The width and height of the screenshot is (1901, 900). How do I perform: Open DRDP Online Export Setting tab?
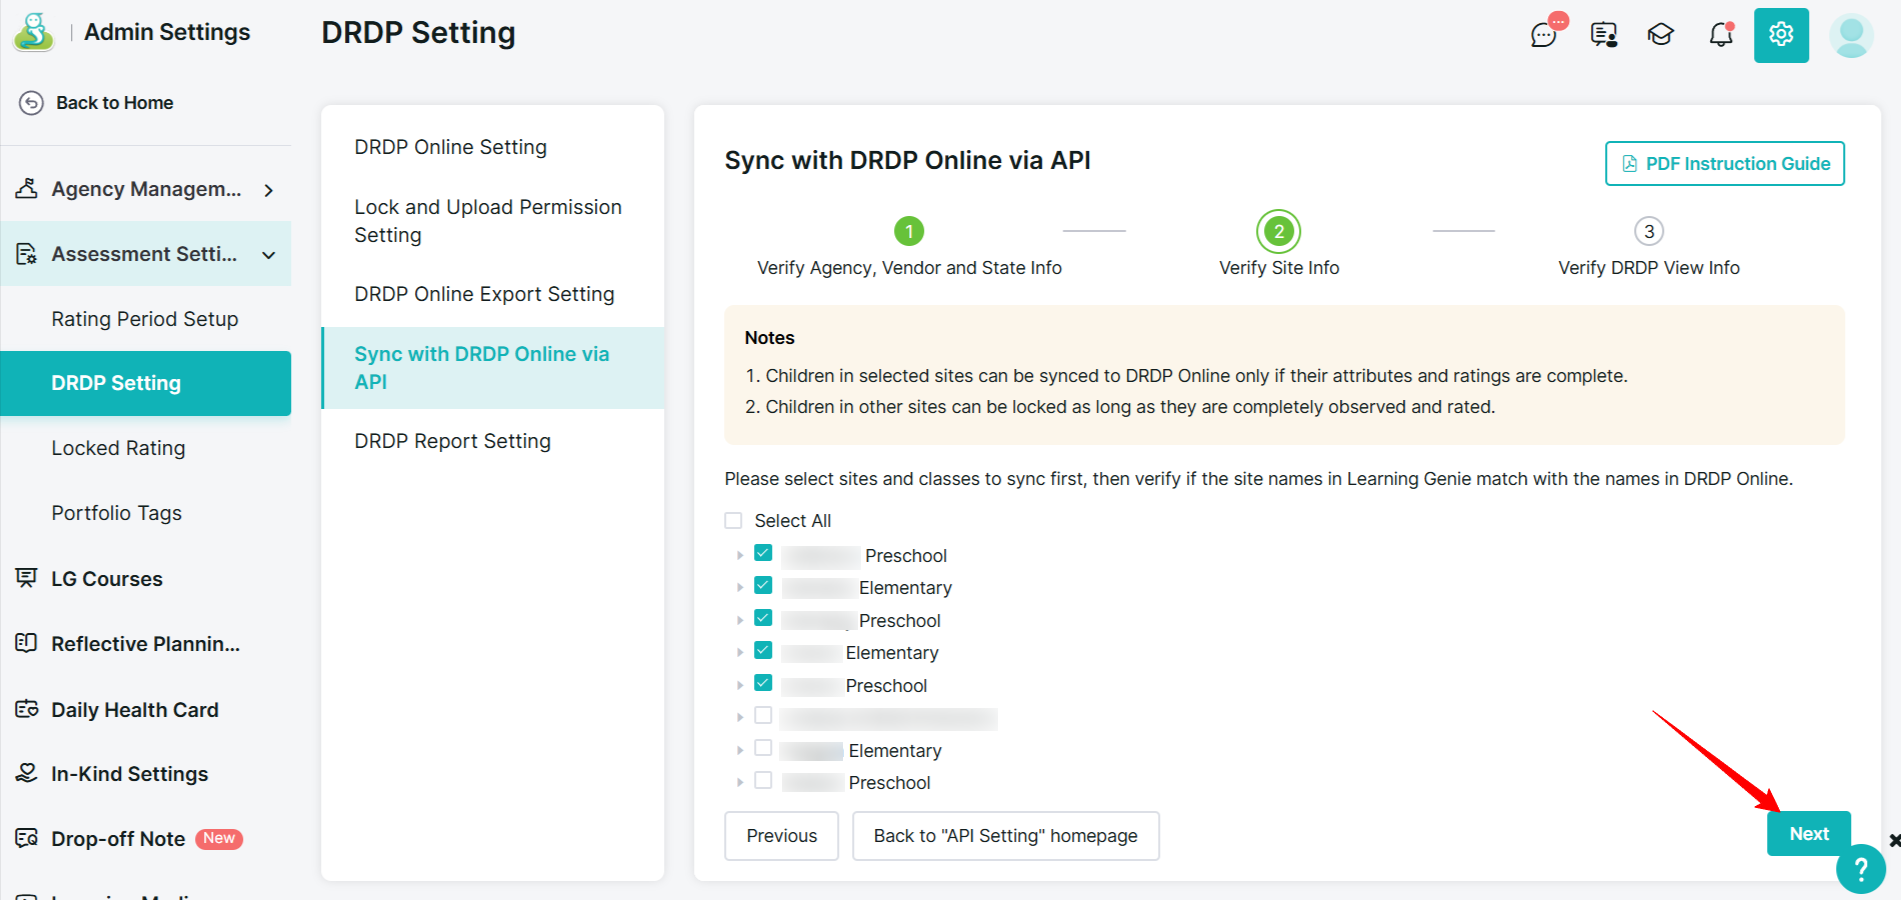[x=484, y=294]
